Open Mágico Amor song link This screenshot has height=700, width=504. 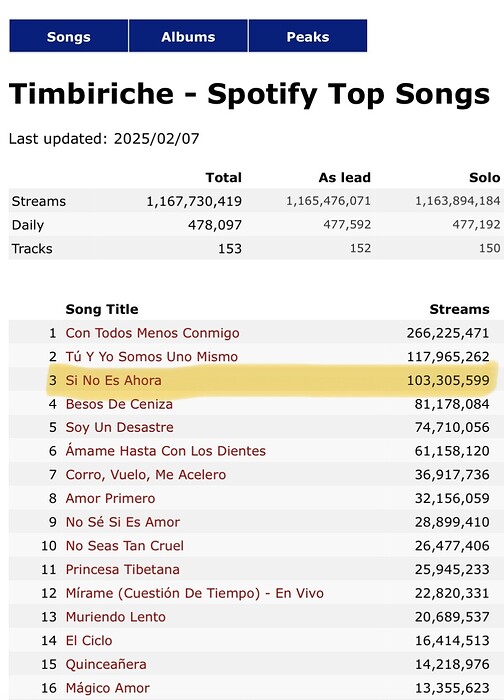[x=108, y=688]
